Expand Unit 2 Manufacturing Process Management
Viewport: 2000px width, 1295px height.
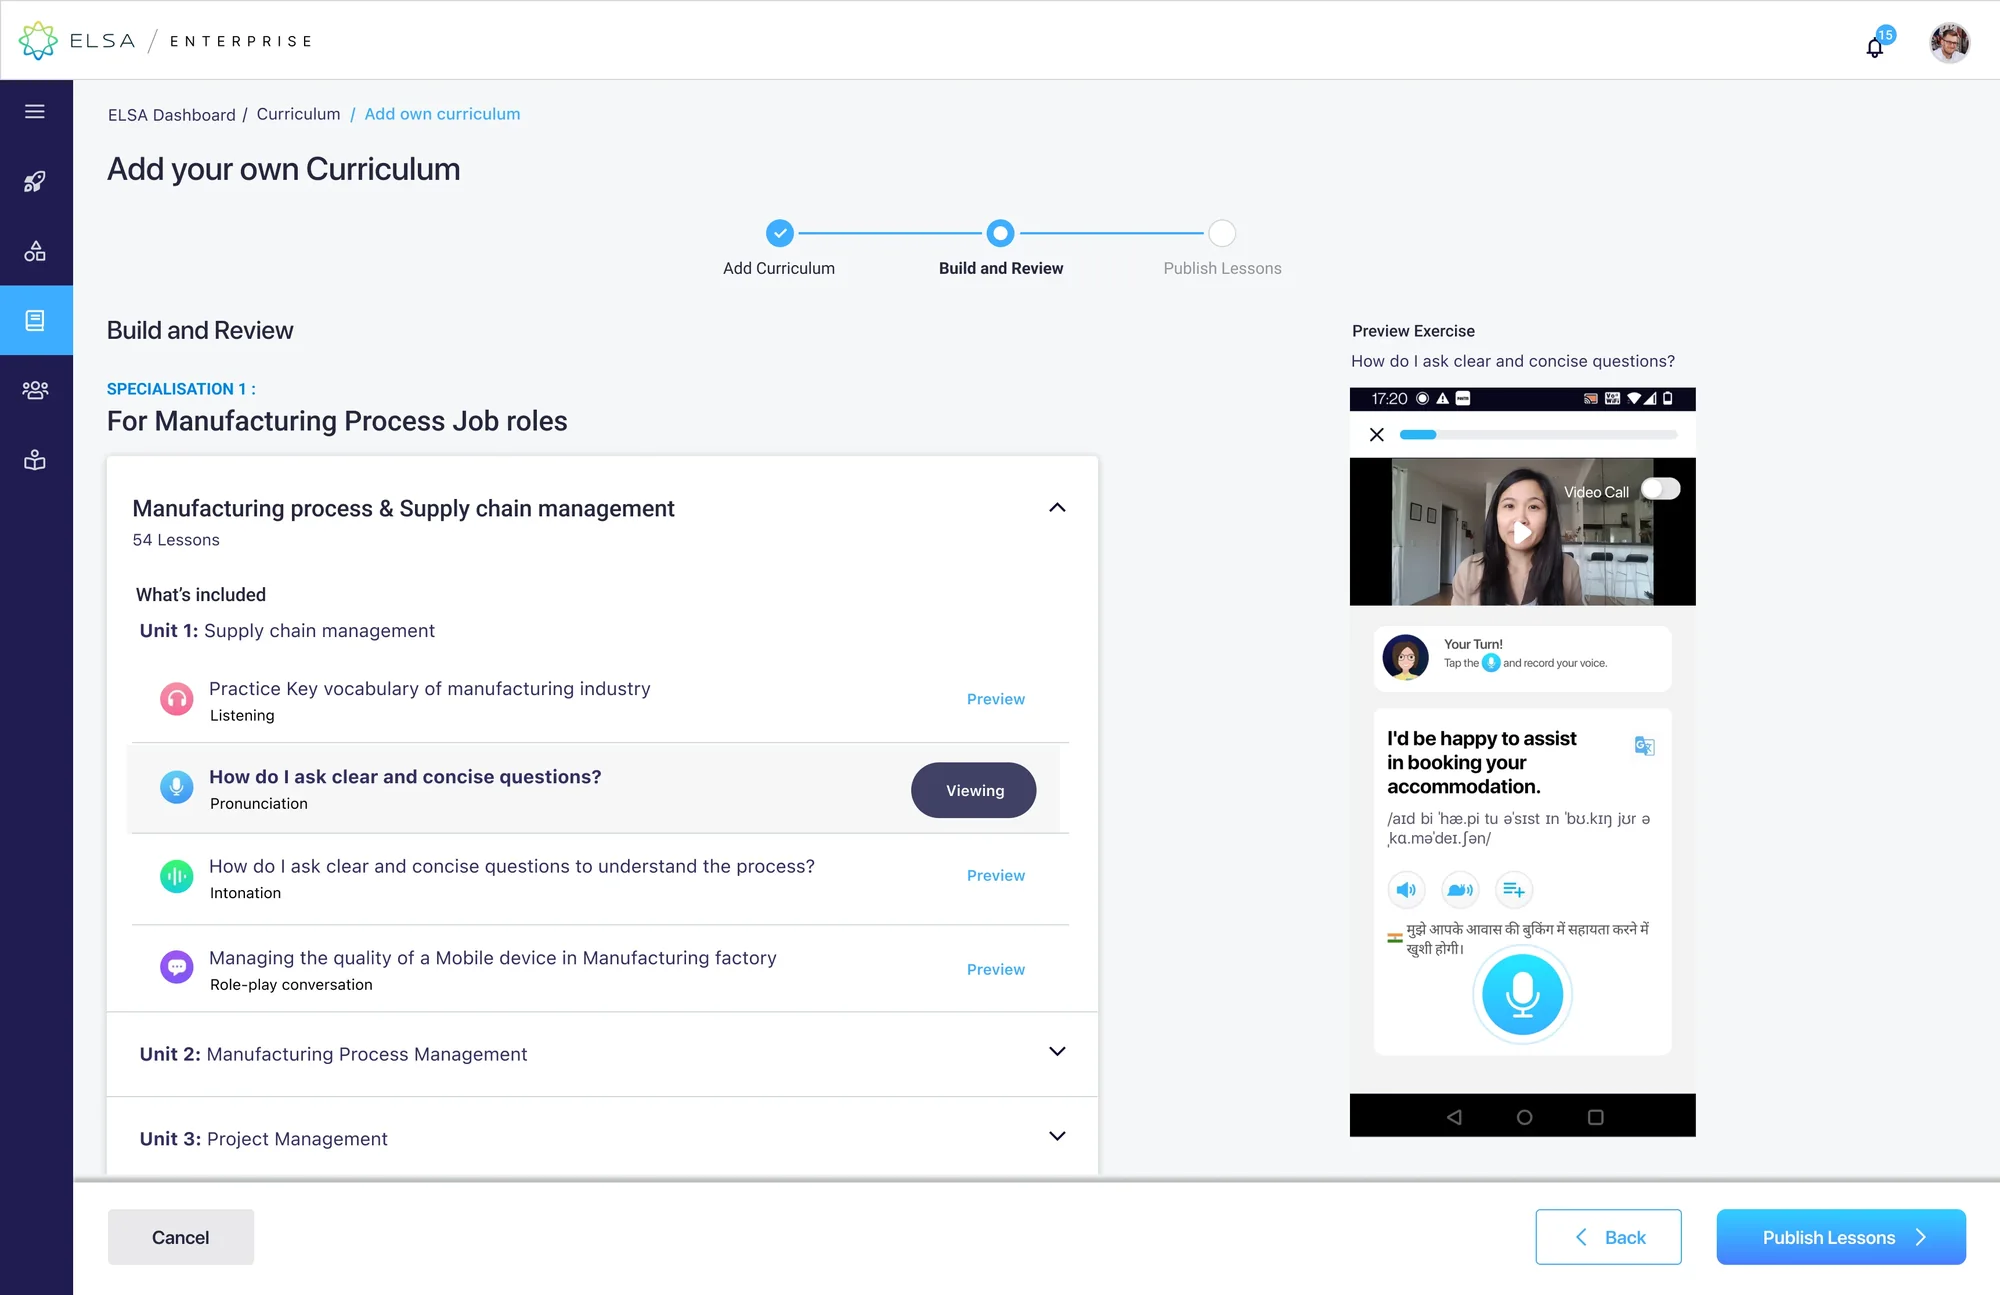[1057, 1052]
